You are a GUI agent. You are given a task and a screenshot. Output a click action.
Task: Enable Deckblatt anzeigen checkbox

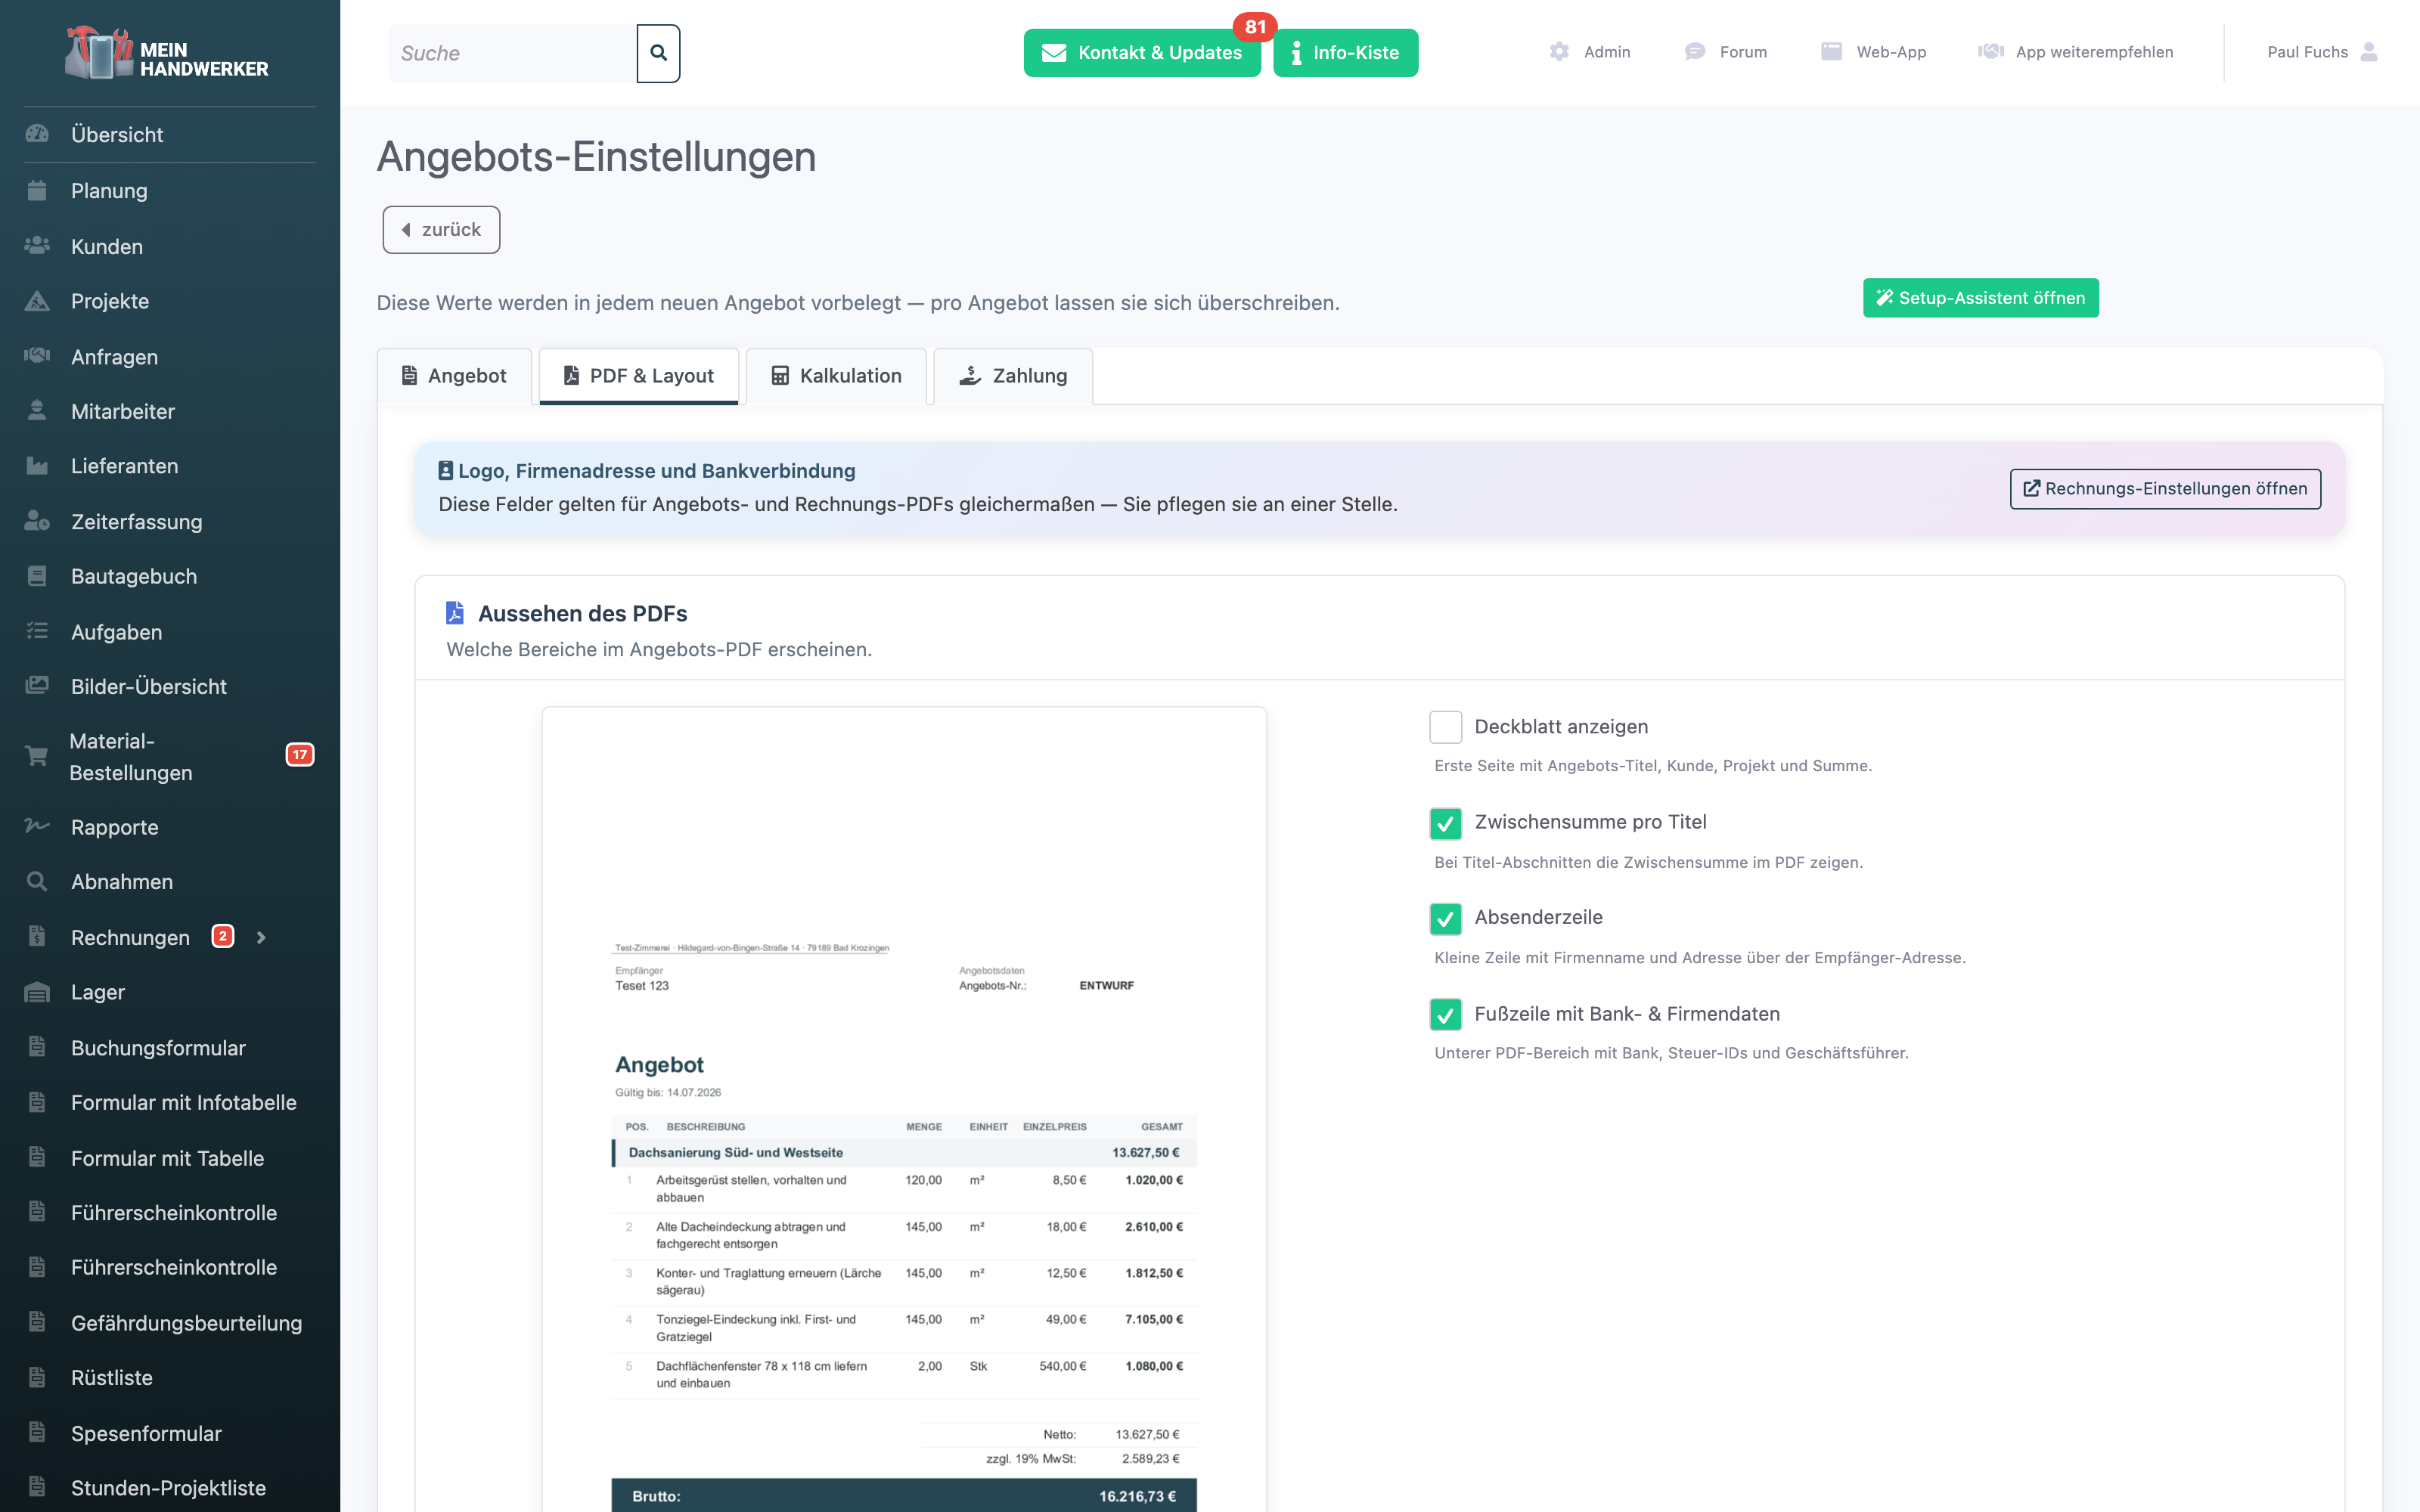(x=1445, y=727)
